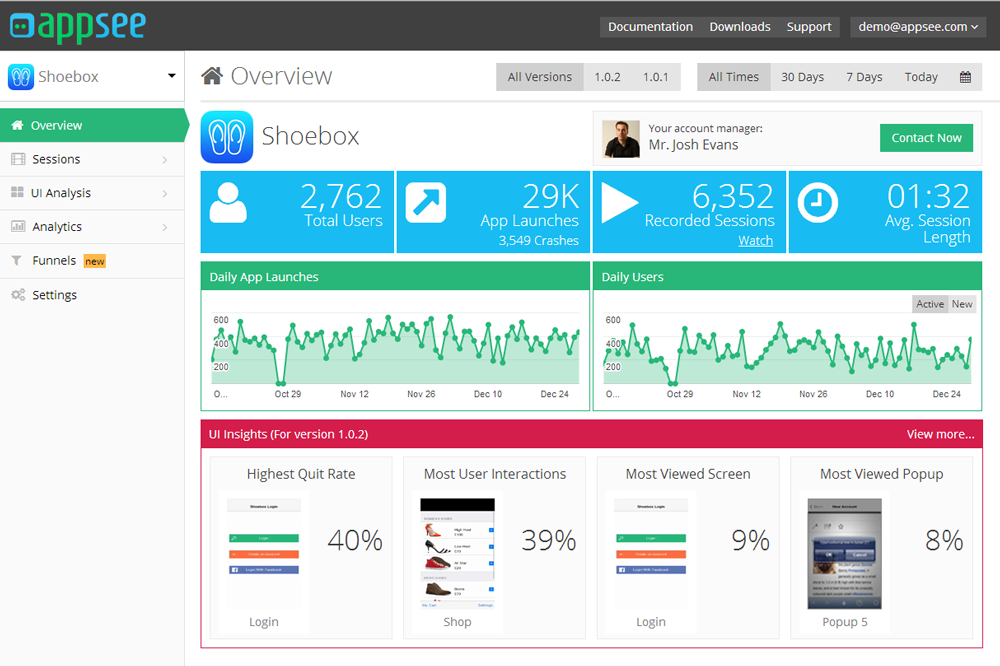The width and height of the screenshot is (1000, 666).
Task: Filter time range to 30 Days
Action: (x=802, y=77)
